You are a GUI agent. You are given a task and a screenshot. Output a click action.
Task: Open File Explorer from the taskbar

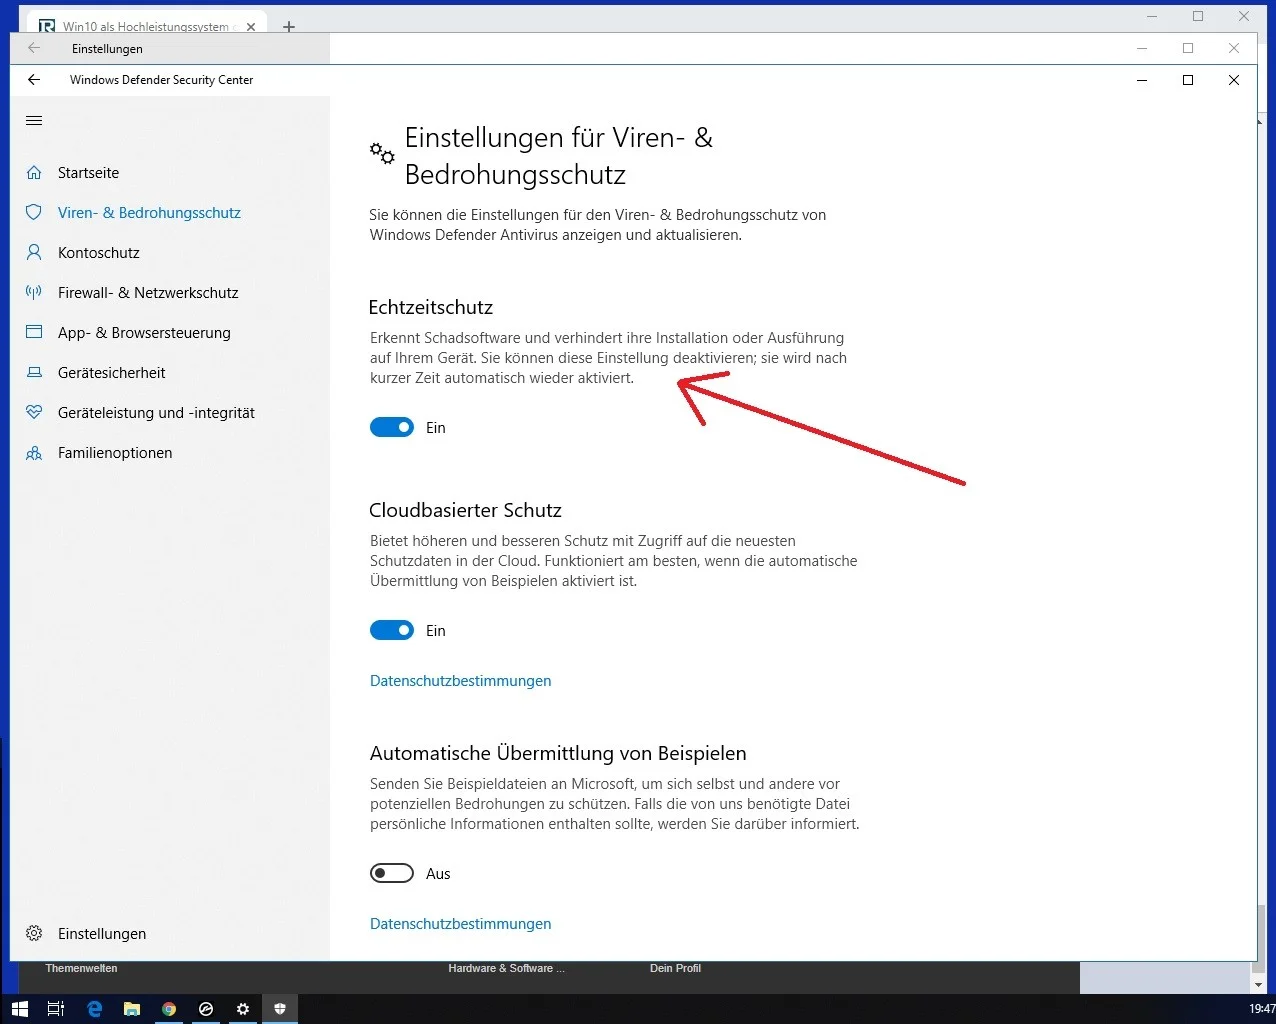(131, 1009)
